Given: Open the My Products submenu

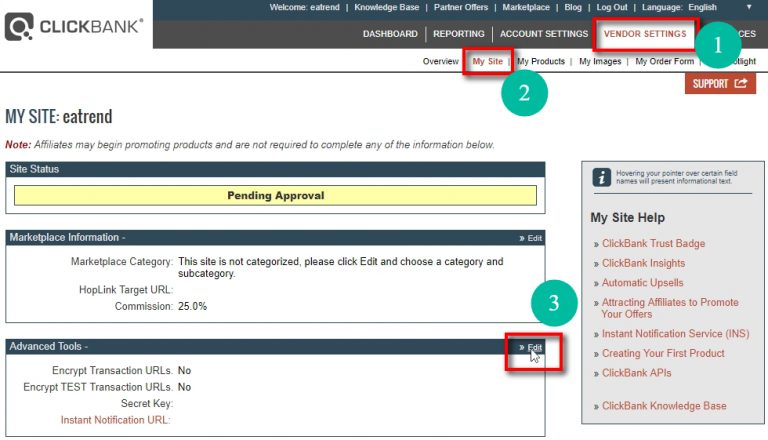Looking at the screenshot, I should pyautogui.click(x=541, y=62).
